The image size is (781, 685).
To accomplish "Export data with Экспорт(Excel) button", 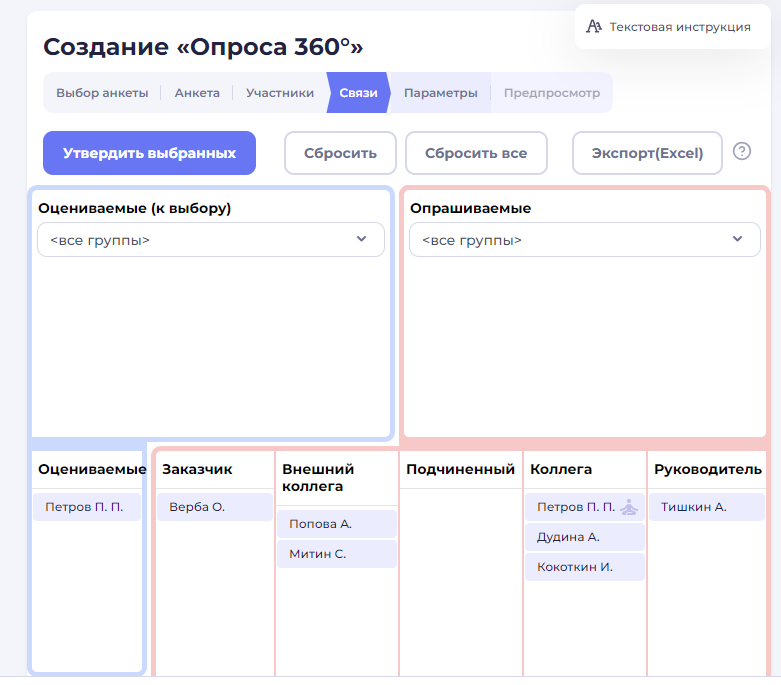I will [x=647, y=154].
